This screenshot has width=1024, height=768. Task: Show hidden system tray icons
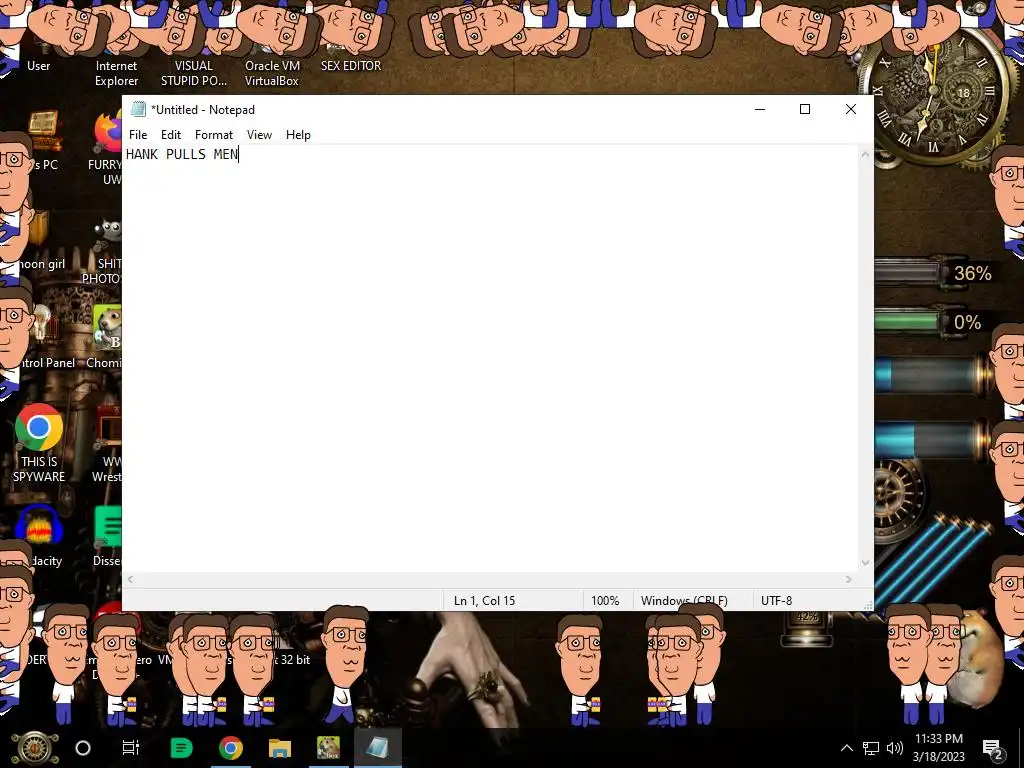click(x=846, y=748)
